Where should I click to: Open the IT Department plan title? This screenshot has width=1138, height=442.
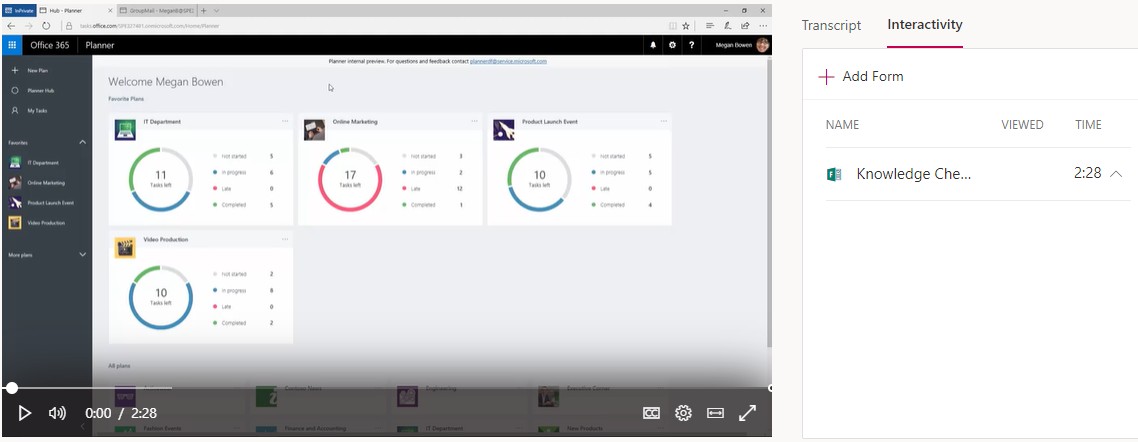coord(162,122)
